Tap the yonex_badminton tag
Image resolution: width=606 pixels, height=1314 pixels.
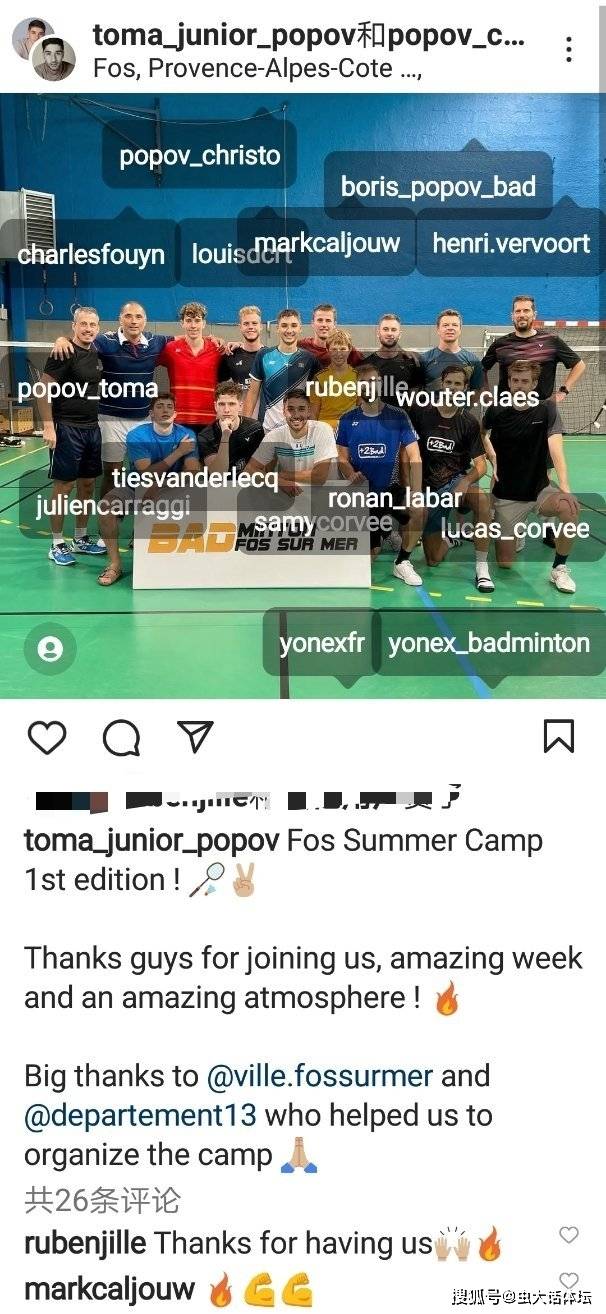(488, 642)
